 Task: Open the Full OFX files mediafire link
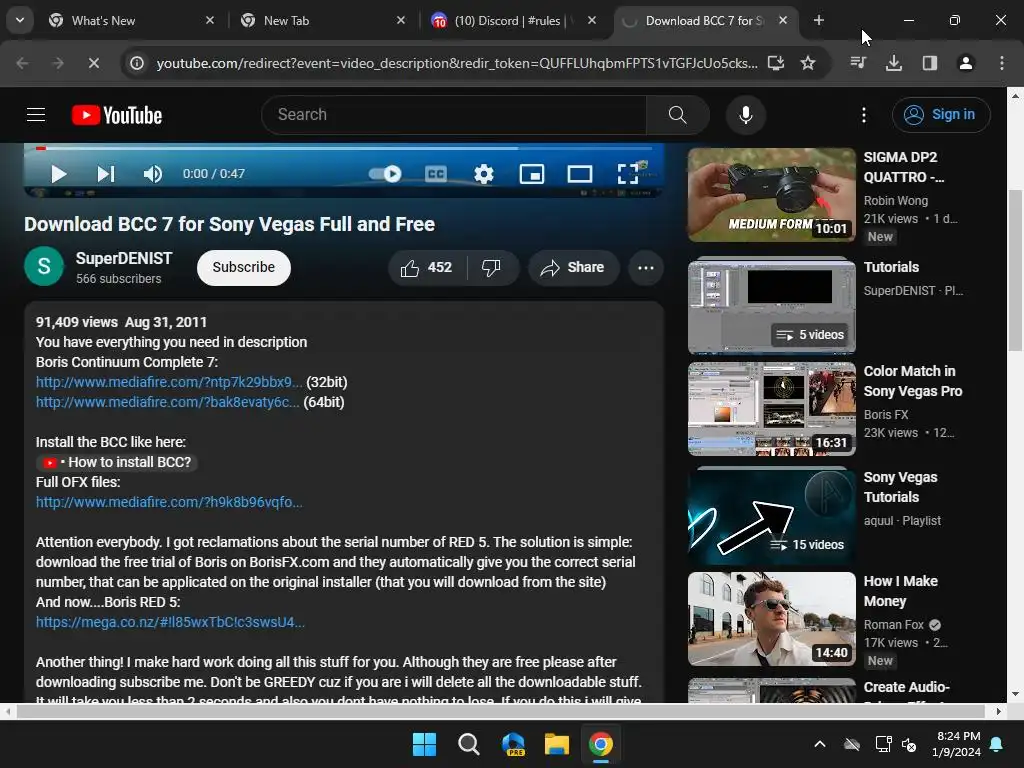click(169, 502)
